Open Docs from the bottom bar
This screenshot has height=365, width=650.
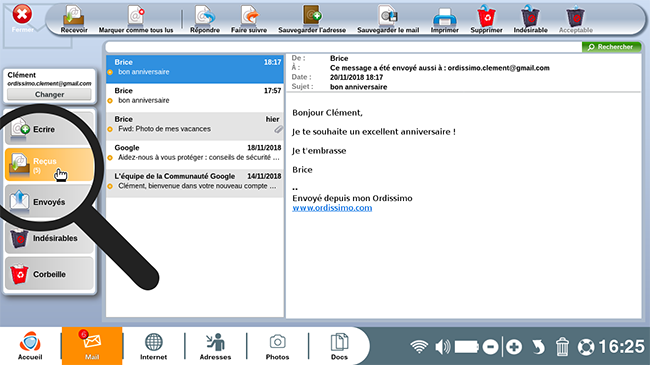(339, 346)
